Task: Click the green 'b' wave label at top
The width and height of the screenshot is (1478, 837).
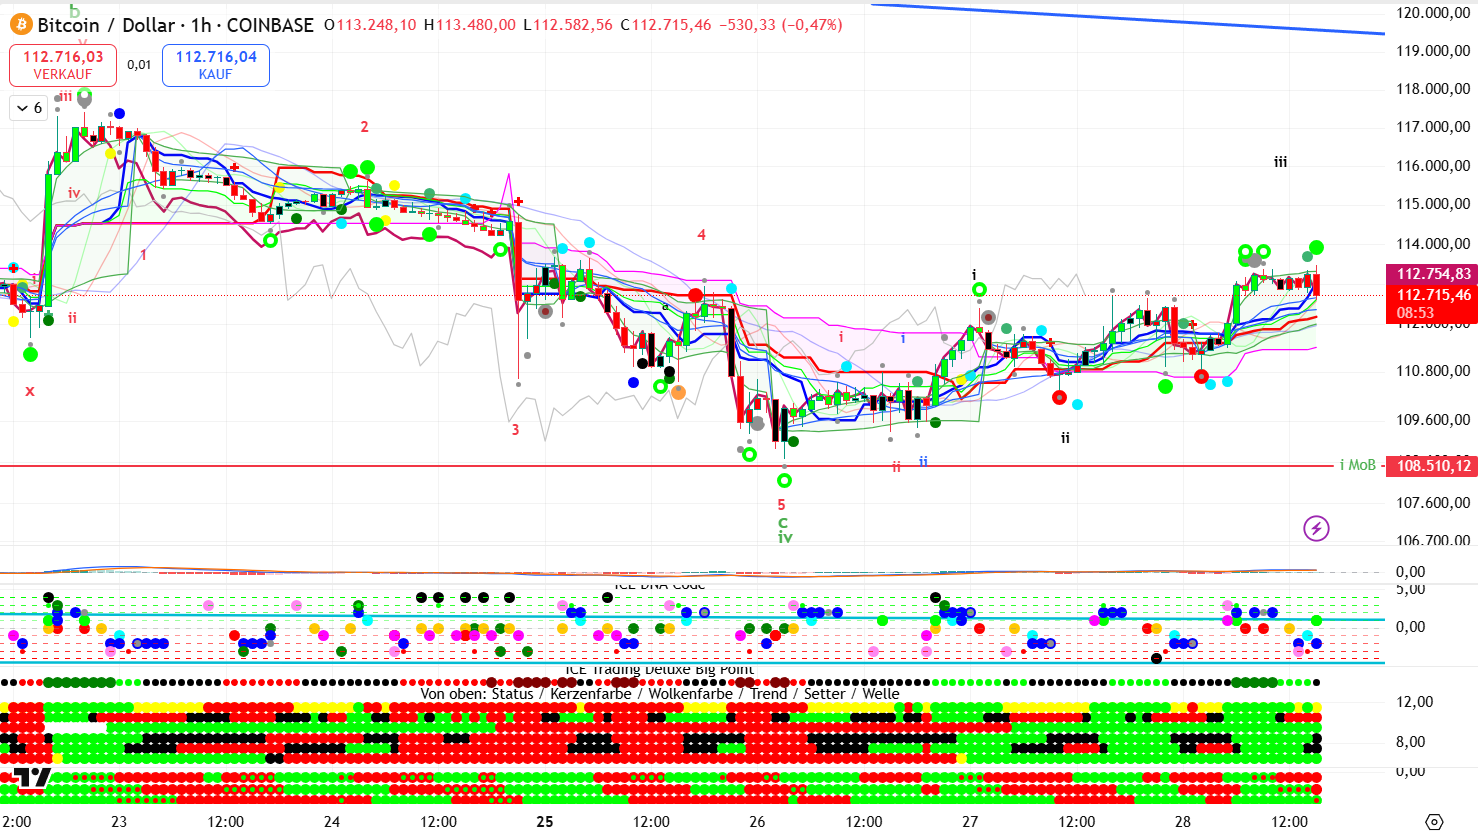Action: tap(74, 11)
